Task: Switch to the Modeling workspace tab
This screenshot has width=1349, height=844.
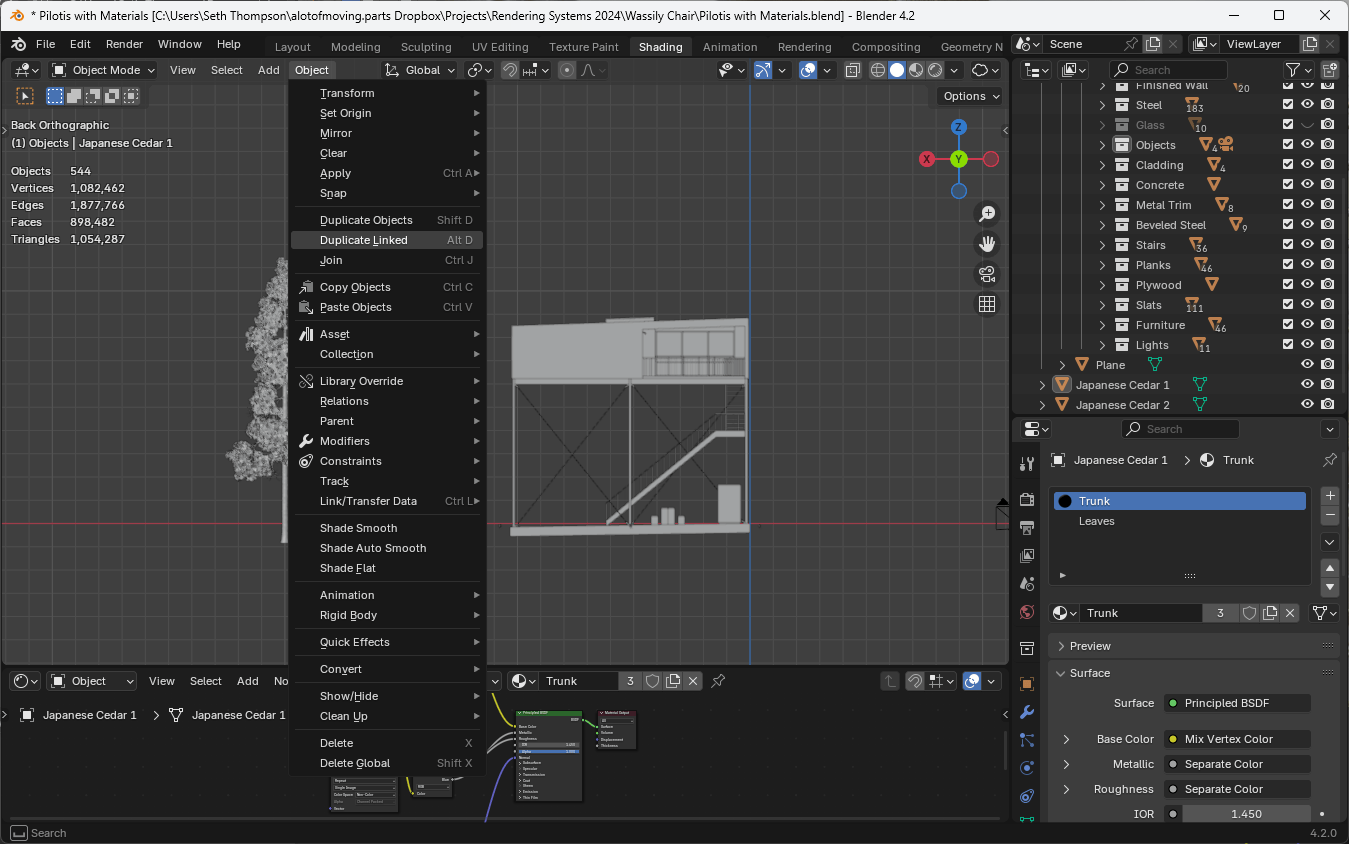Action: click(356, 47)
